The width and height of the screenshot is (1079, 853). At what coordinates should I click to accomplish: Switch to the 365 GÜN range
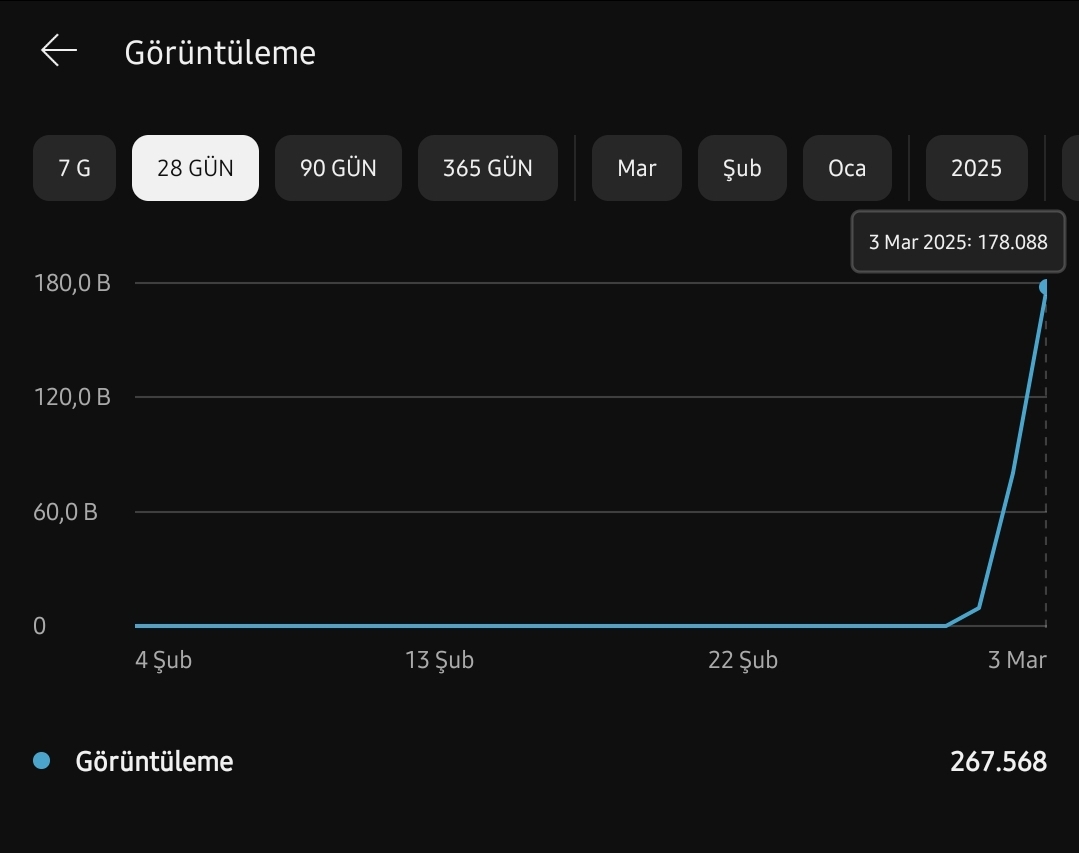click(x=488, y=168)
